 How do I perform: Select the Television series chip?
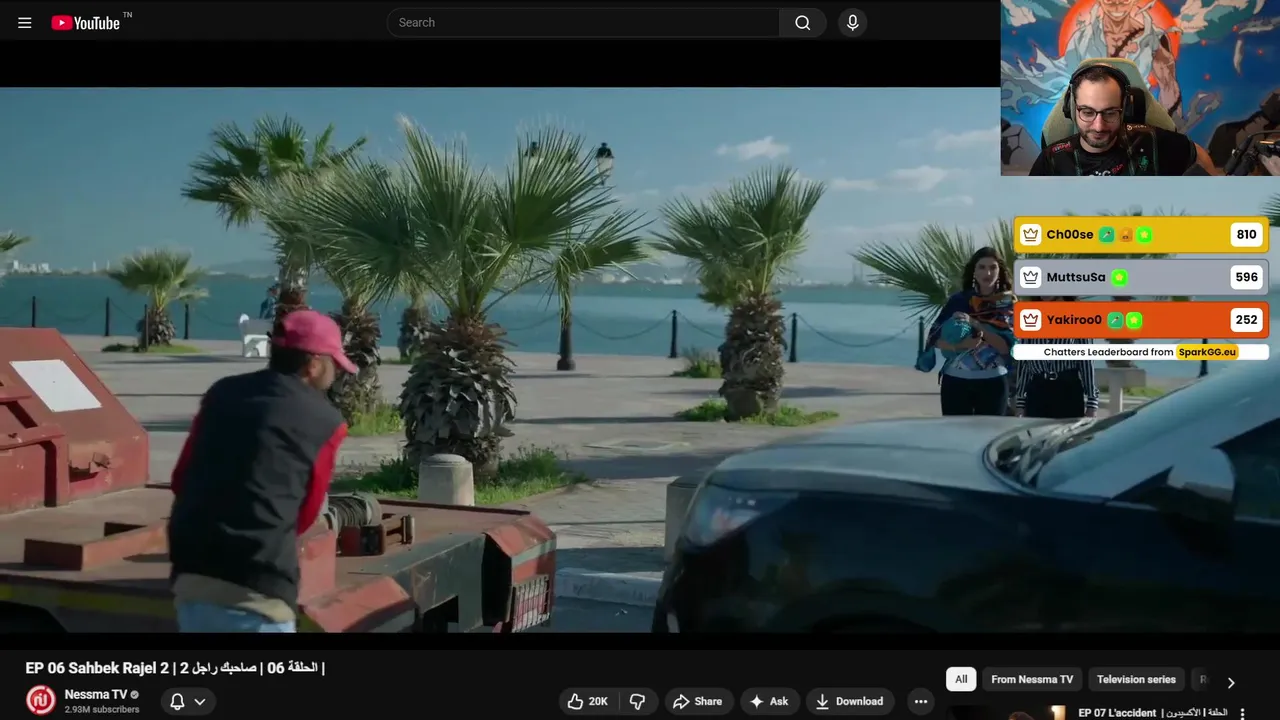click(x=1136, y=679)
